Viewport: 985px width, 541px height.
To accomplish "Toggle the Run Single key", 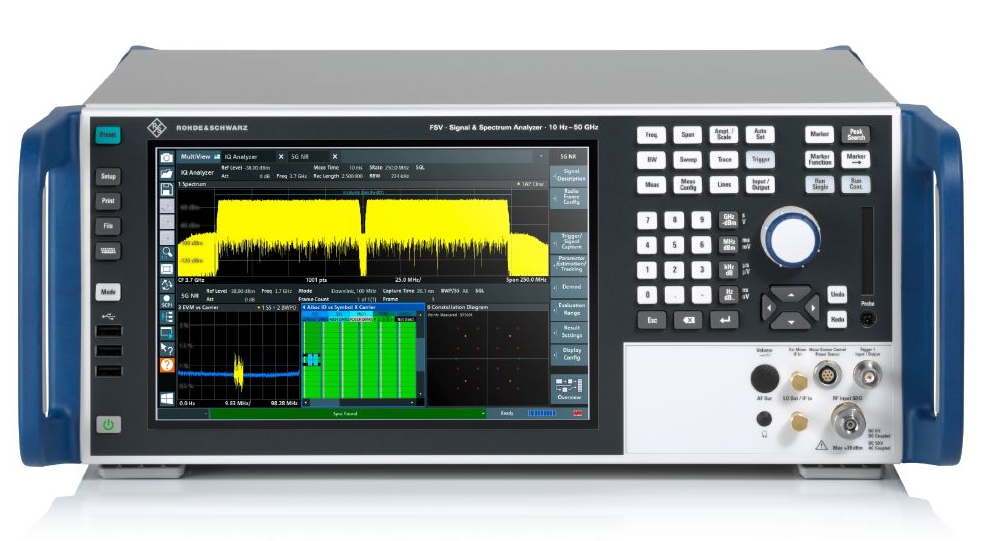I will click(x=820, y=184).
